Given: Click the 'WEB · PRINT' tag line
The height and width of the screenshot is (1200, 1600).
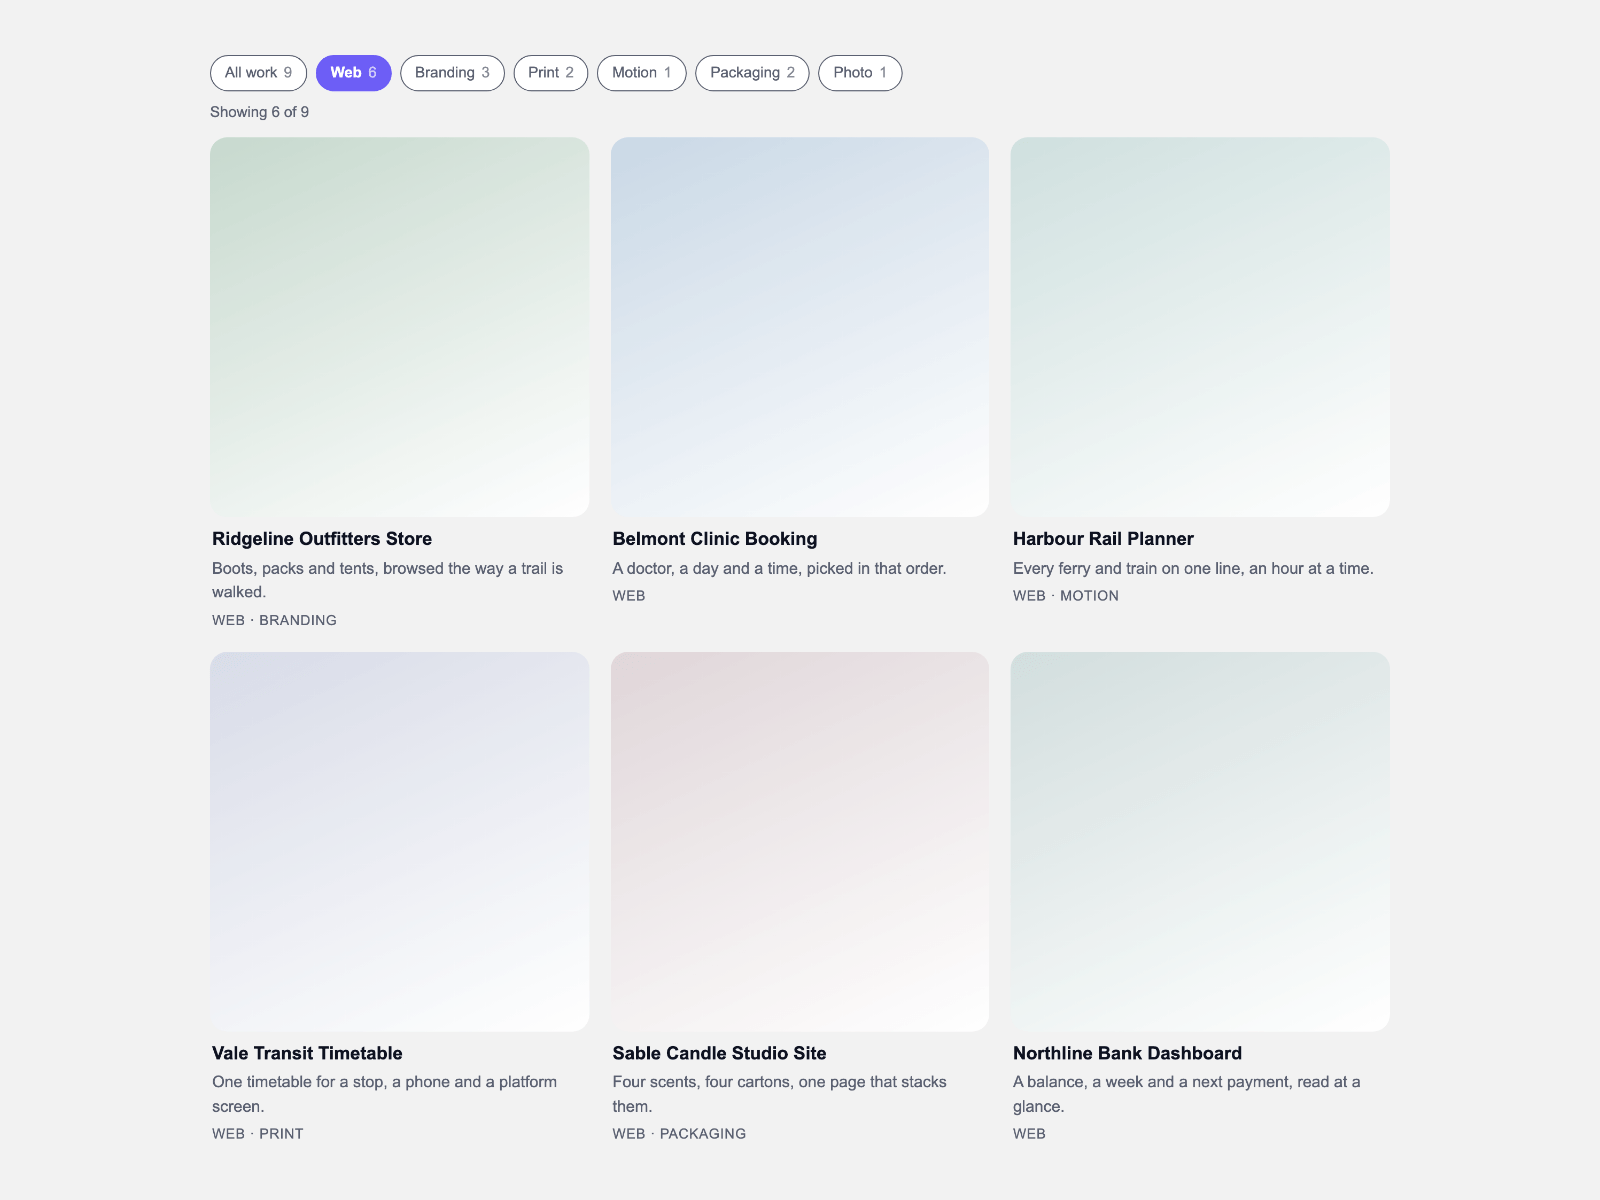Looking at the screenshot, I should [x=258, y=1134].
